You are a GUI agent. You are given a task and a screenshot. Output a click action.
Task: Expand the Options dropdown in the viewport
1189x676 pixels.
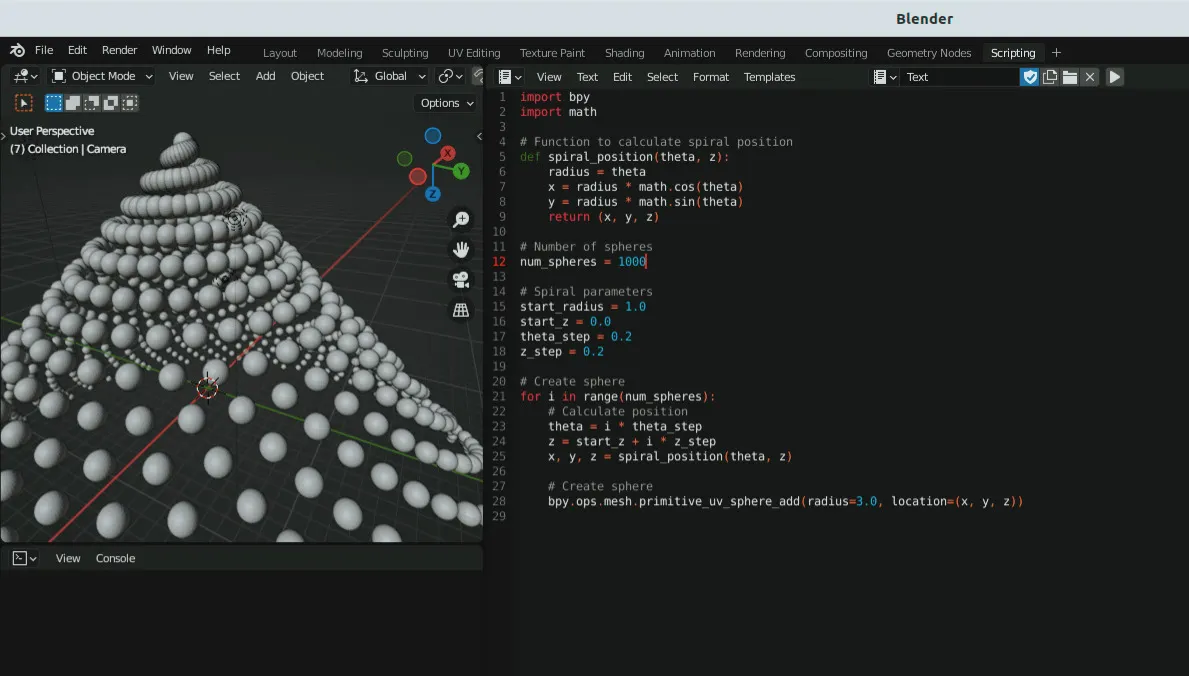pos(445,103)
